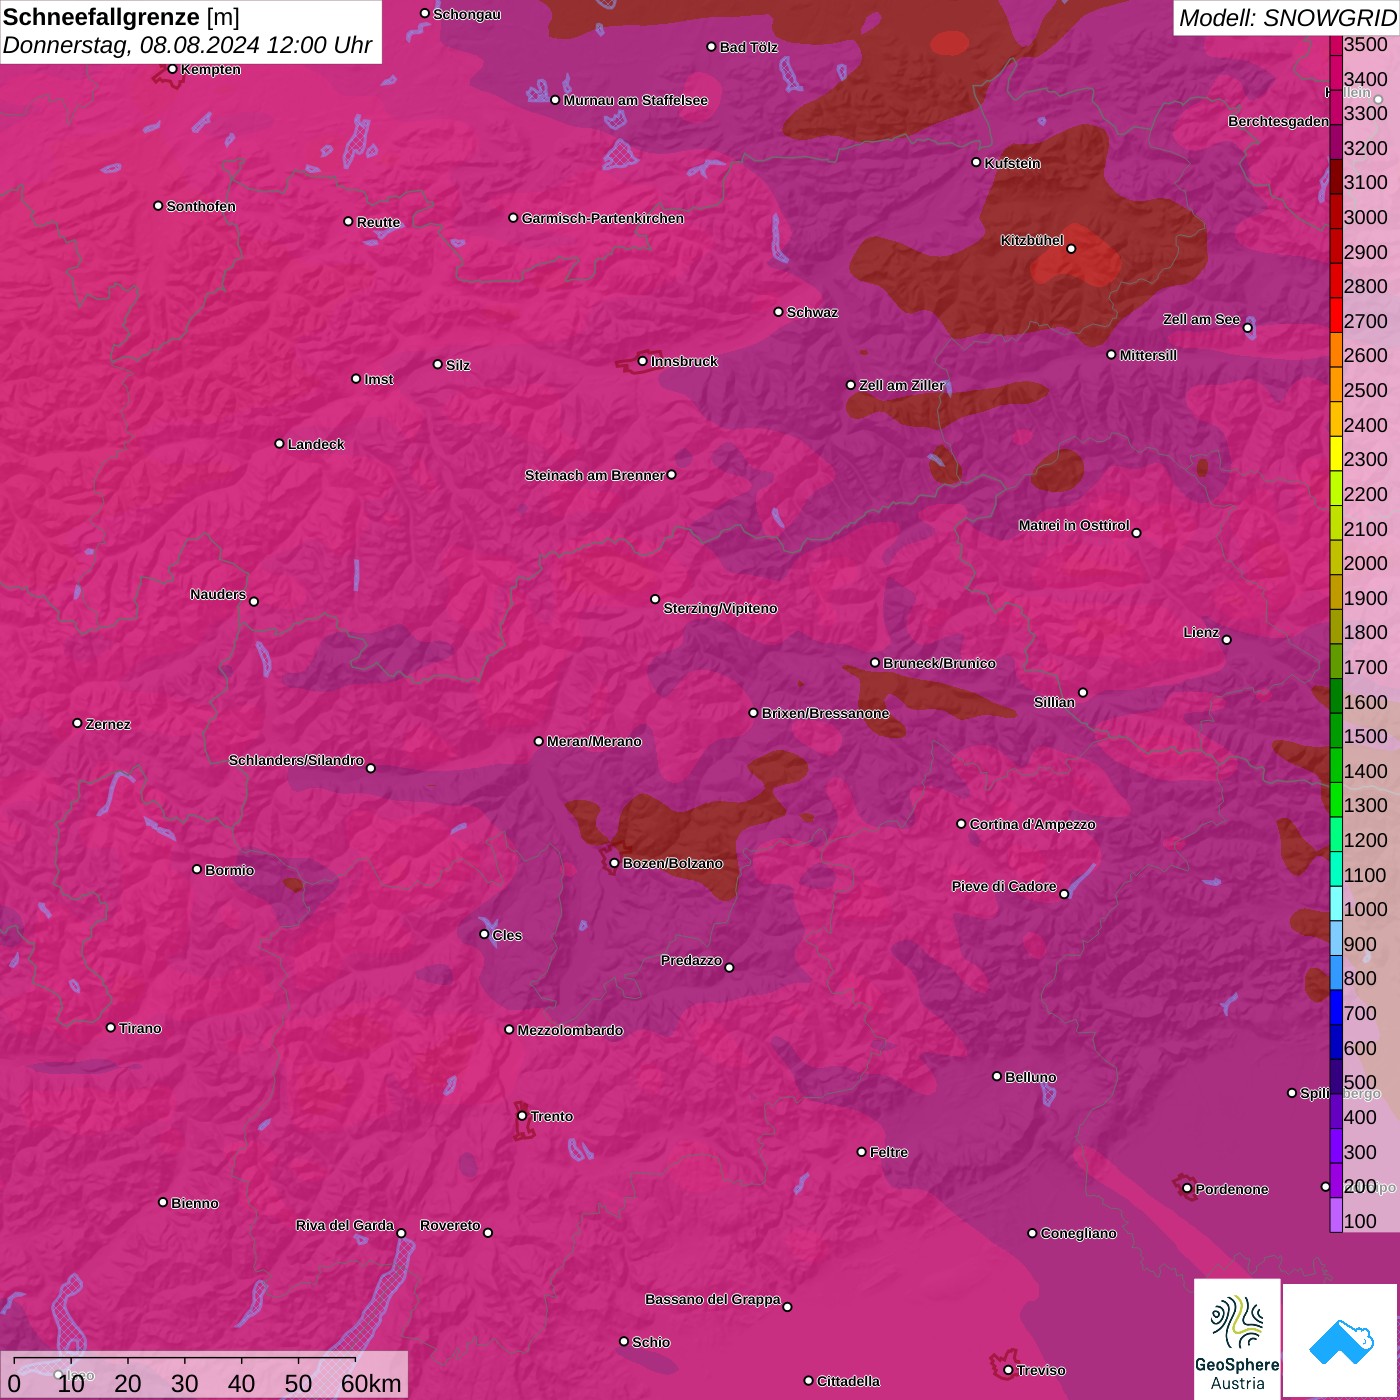Select the Belluno city marker
Viewport: 1400px width, 1400px height.
point(997,1076)
